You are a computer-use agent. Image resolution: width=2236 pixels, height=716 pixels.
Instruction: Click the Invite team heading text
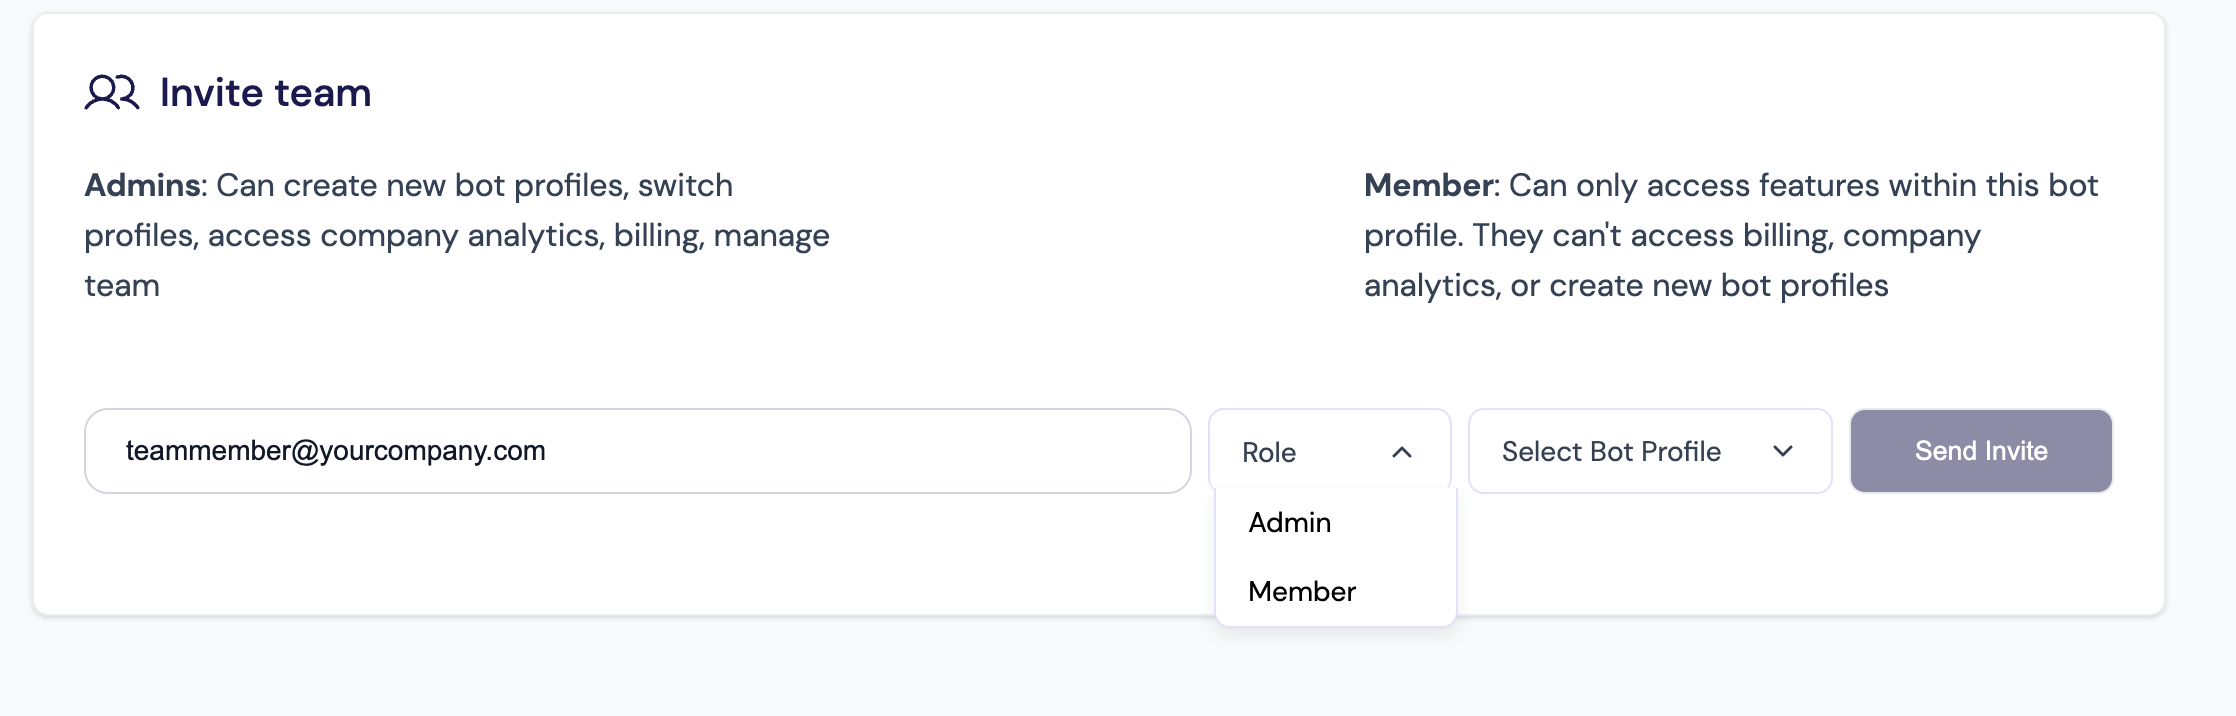[x=265, y=93]
